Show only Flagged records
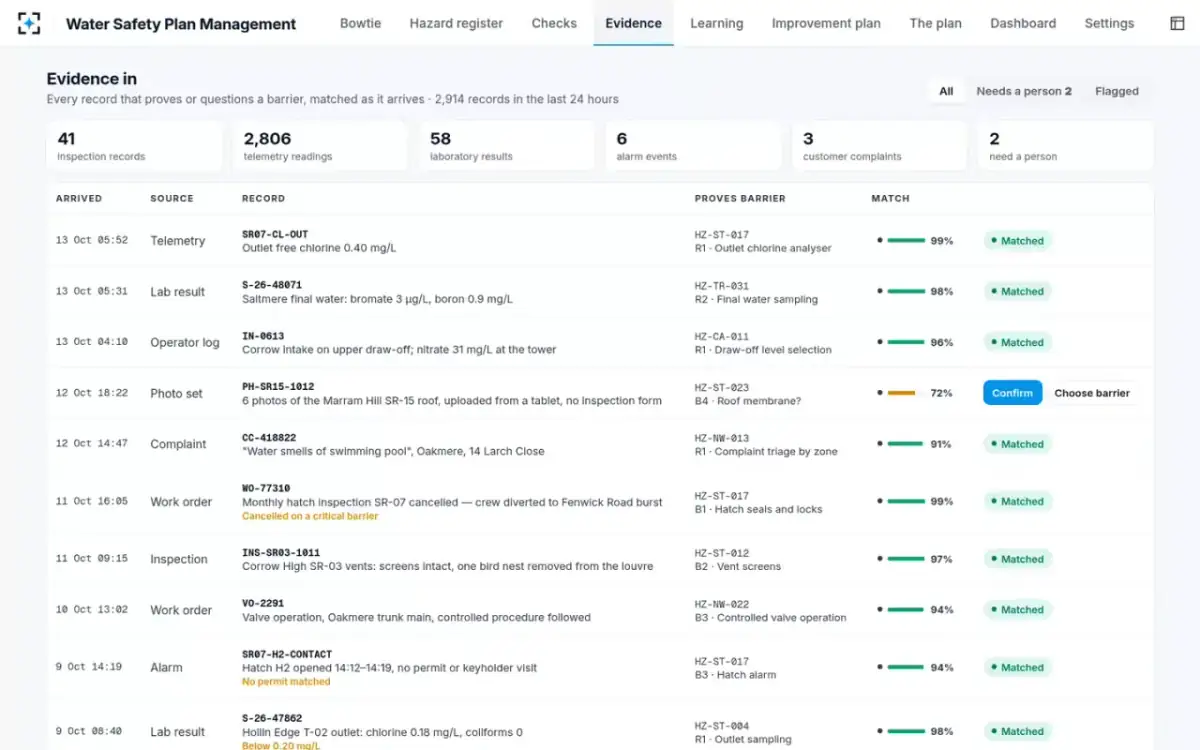1200x750 pixels. (1117, 91)
